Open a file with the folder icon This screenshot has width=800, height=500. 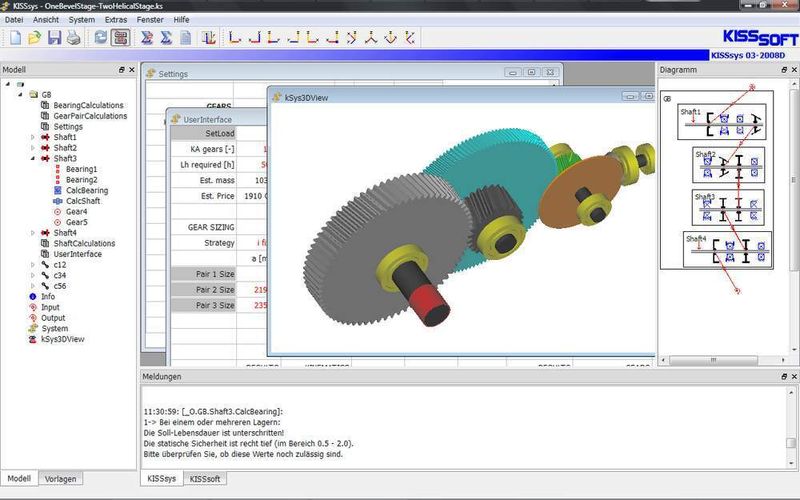[35, 38]
